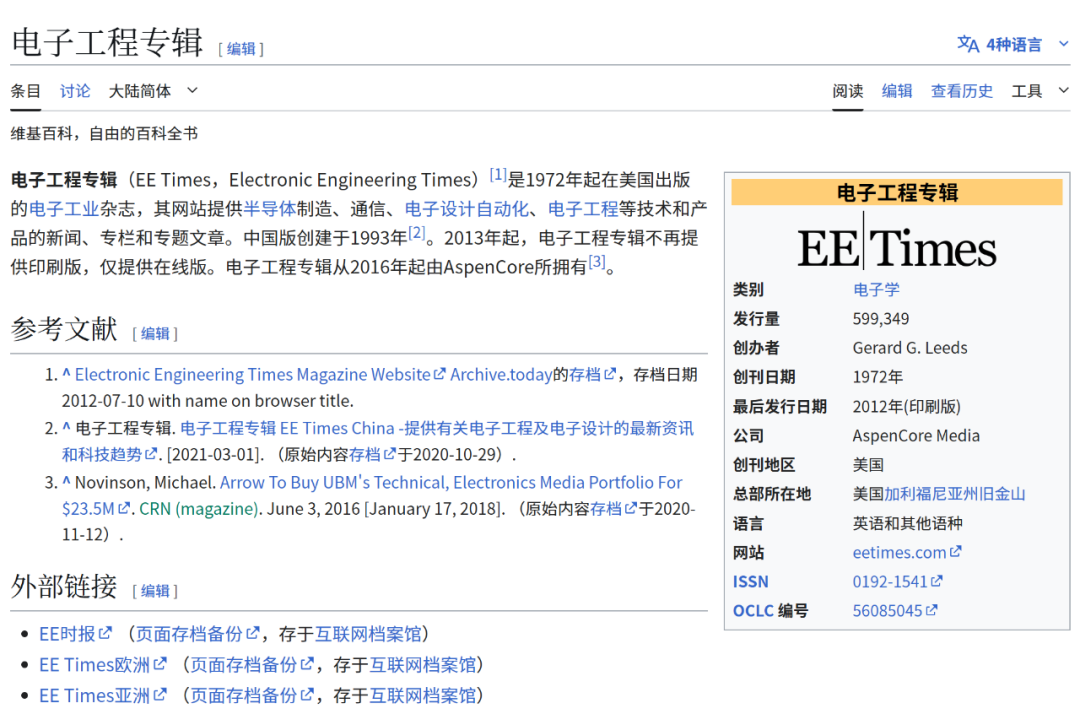Open the EE Times亚洲 external link
The width and height of the screenshot is (1080, 714).
103,696
